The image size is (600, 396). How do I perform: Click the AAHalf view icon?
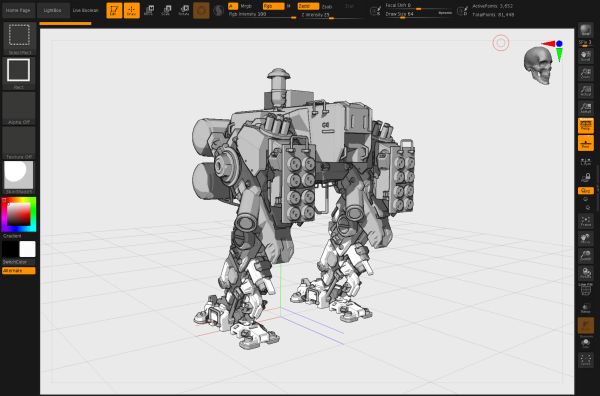tap(585, 108)
